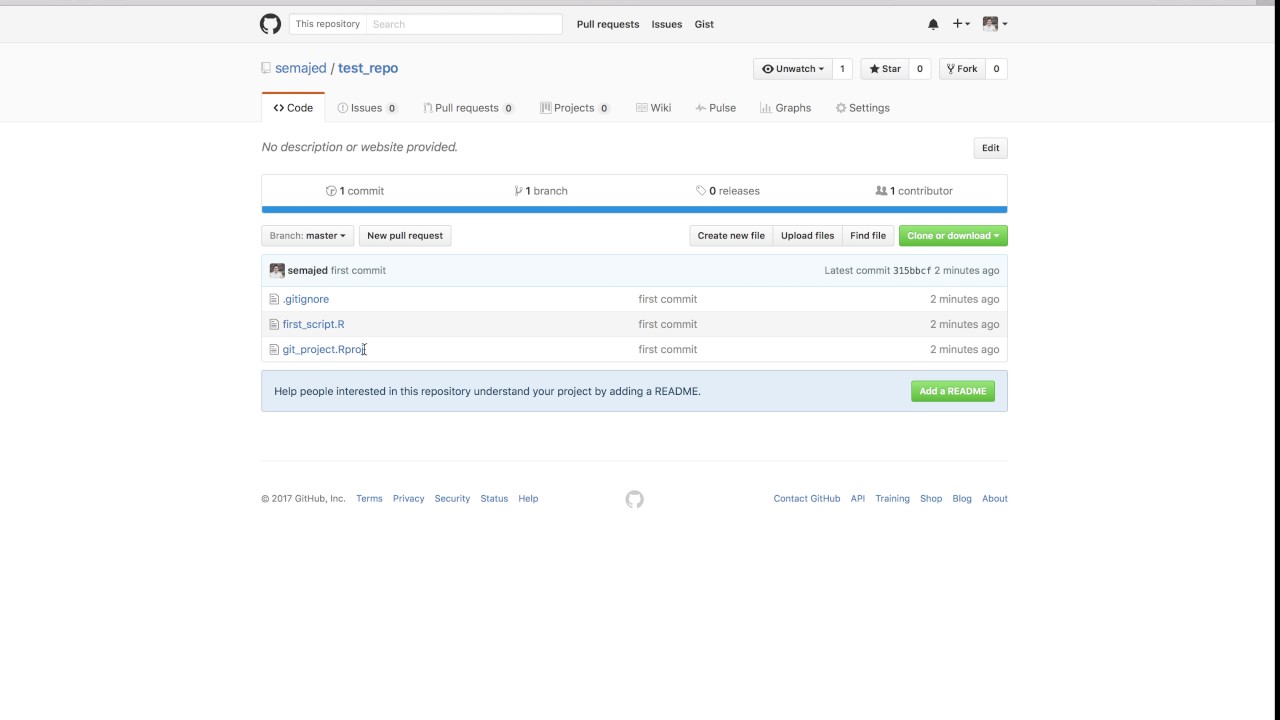Click the GitHub Octocat logo in header
Viewport: 1280px width, 720px height.
point(270,24)
